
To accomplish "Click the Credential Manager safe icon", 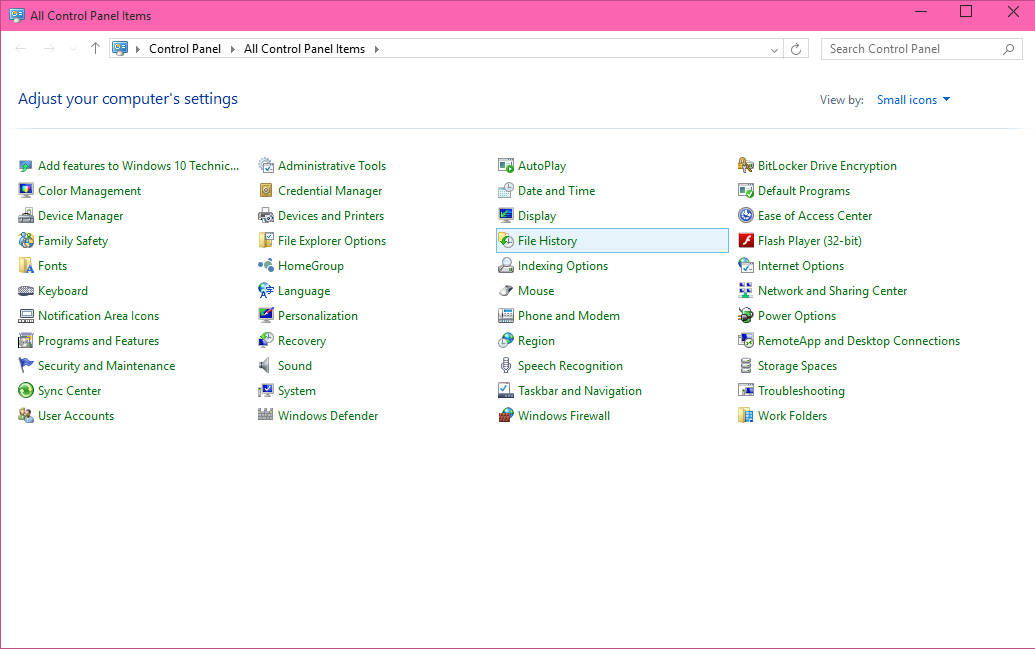I will [265, 191].
